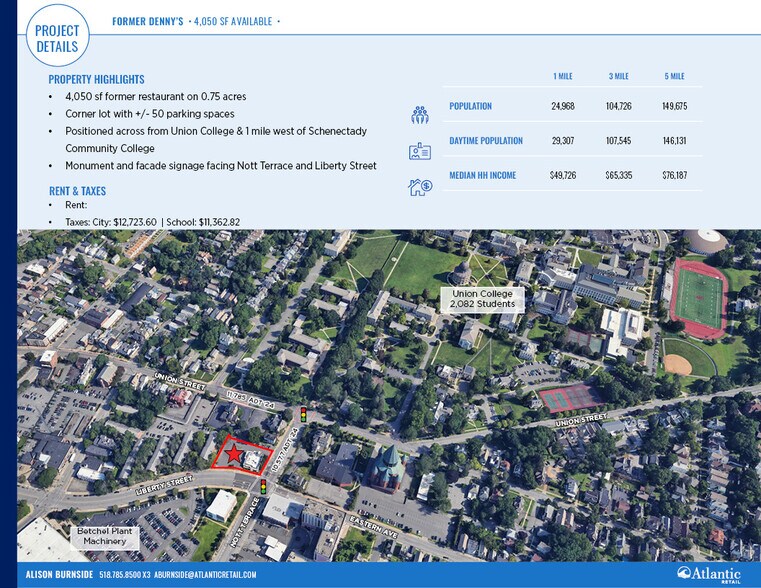Screen dimensions: 761x588
Task: Click the Rent & Taxes heading
Action: (x=78, y=191)
